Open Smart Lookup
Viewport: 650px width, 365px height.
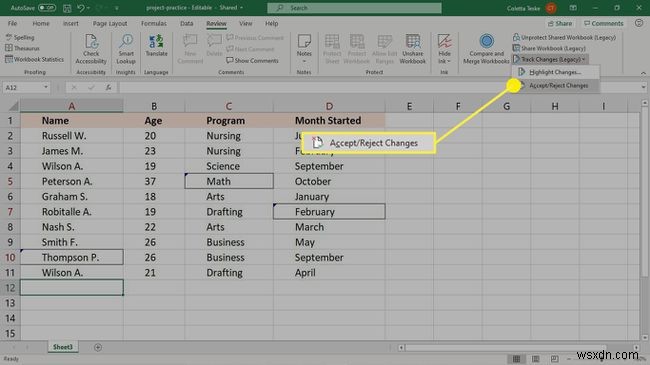[x=126, y=49]
